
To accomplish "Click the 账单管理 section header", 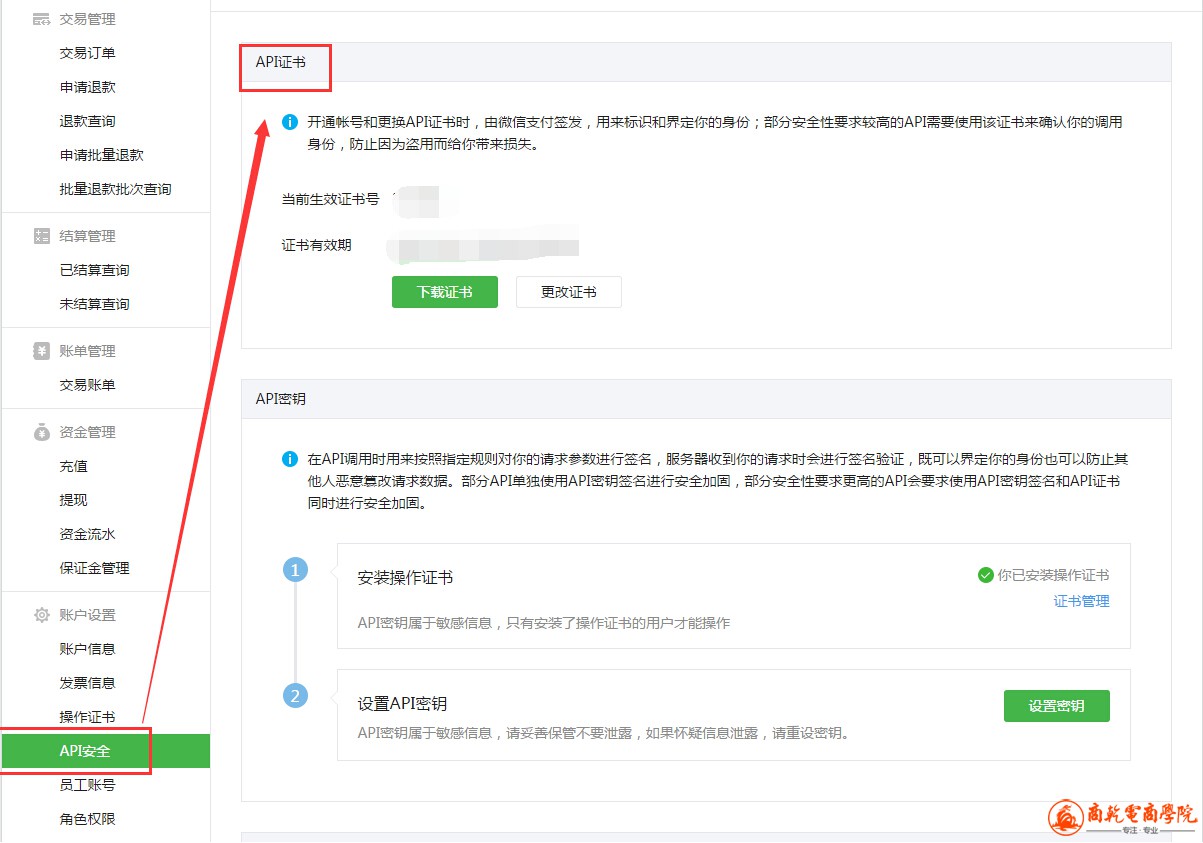I will 87,351.
